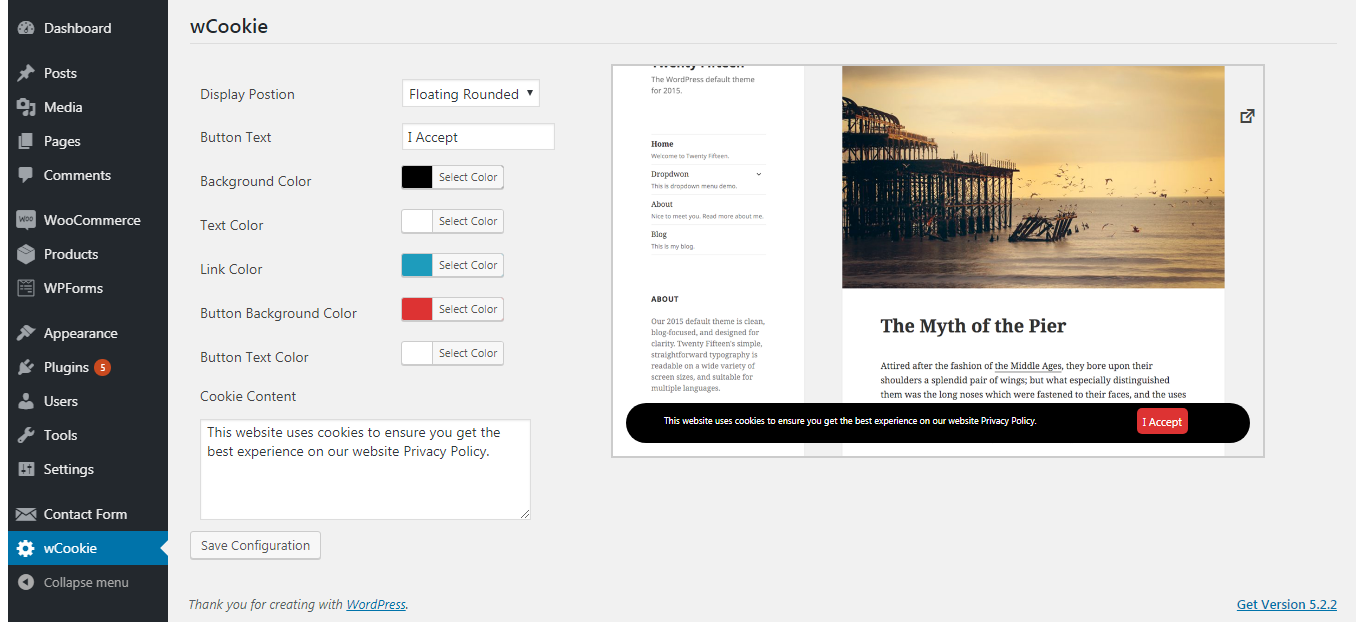This screenshot has height=622, width=1356.
Task: Open the Appearance menu
Action: pos(80,333)
